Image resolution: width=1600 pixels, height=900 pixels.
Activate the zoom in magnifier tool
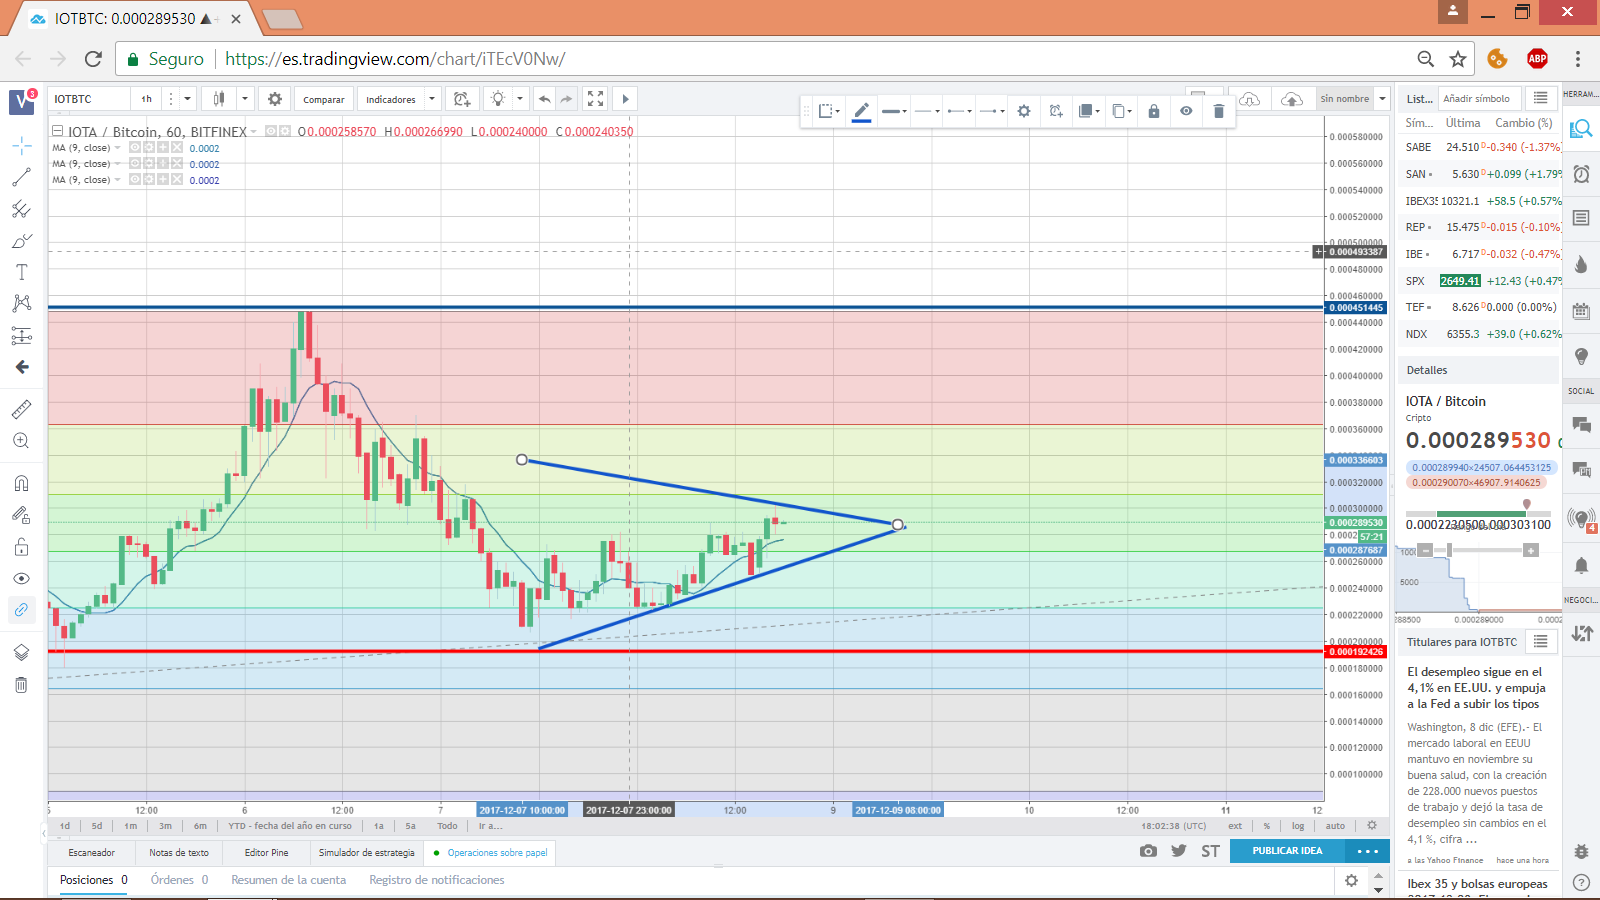[x=21, y=441]
